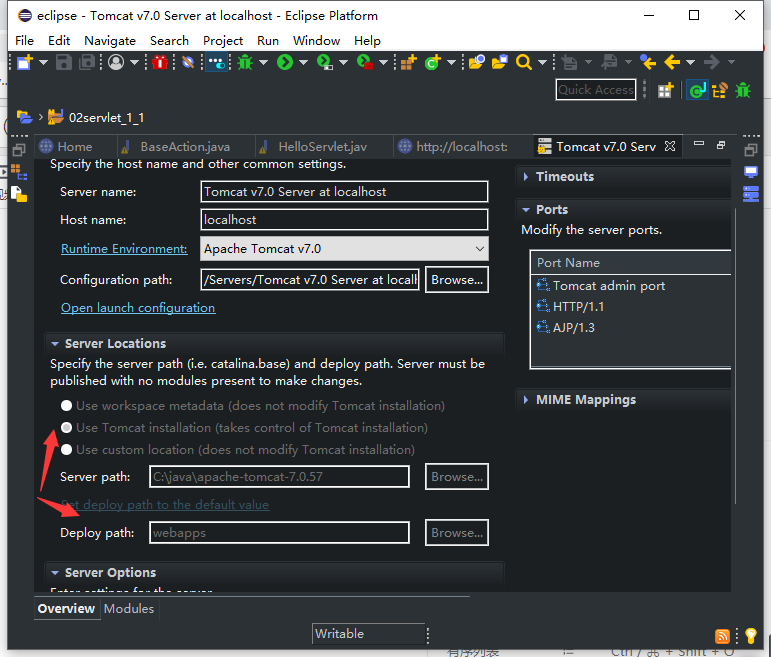The image size is (771, 657).
Task: Click Browse next to Server path
Action: pos(457,477)
